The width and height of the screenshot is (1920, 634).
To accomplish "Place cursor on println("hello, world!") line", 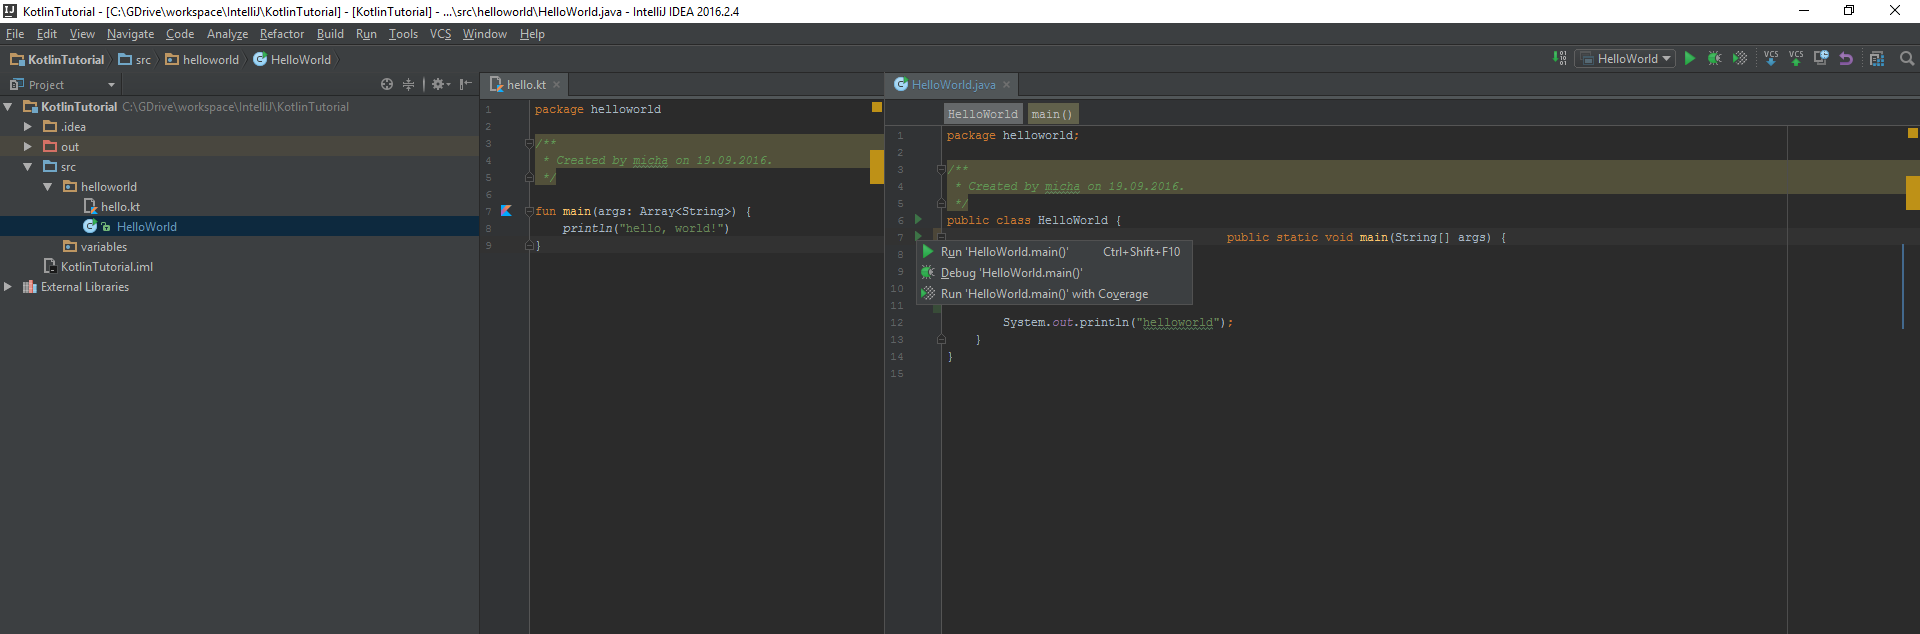I will tap(646, 229).
